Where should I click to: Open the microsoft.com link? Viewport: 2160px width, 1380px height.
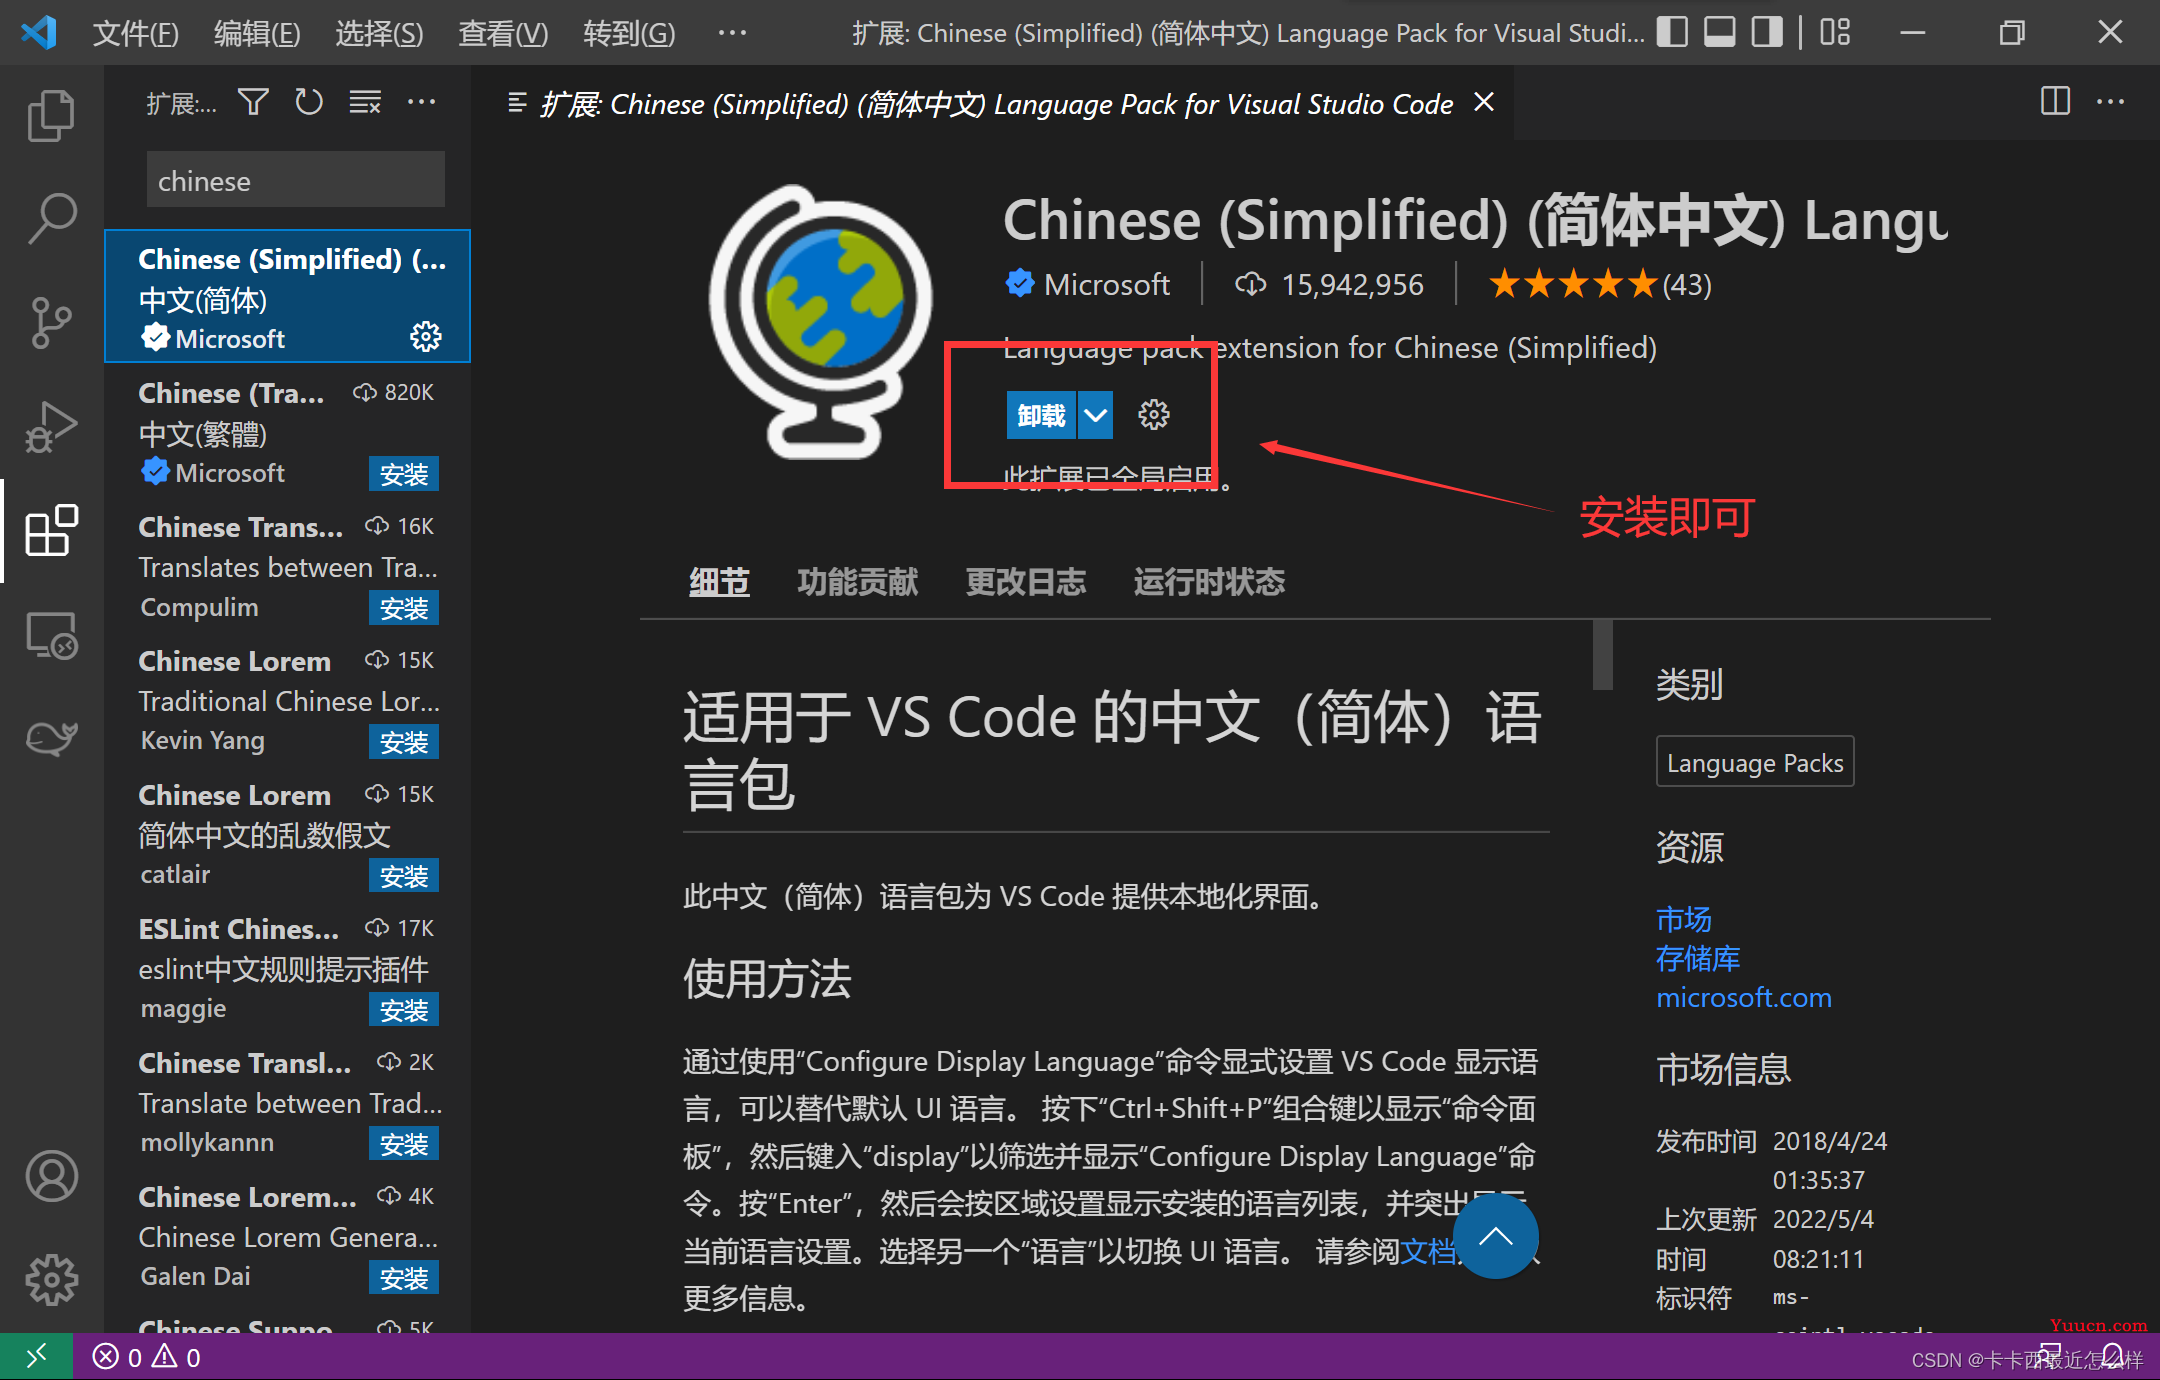click(1744, 997)
